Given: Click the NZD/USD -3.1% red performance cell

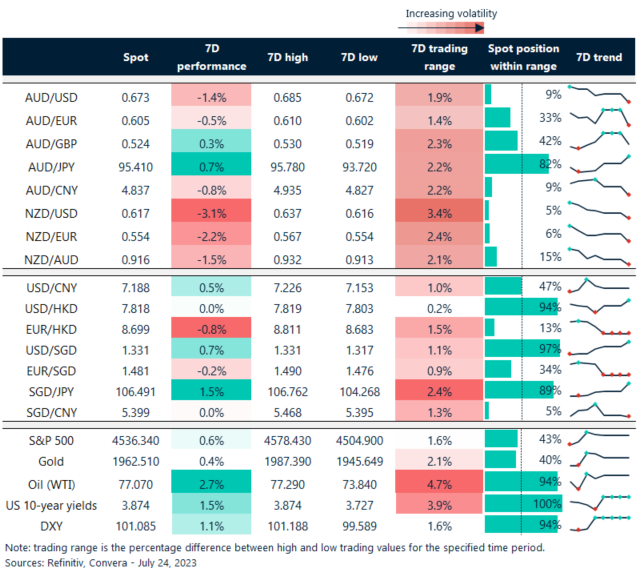Looking at the screenshot, I should pyautogui.click(x=212, y=211).
